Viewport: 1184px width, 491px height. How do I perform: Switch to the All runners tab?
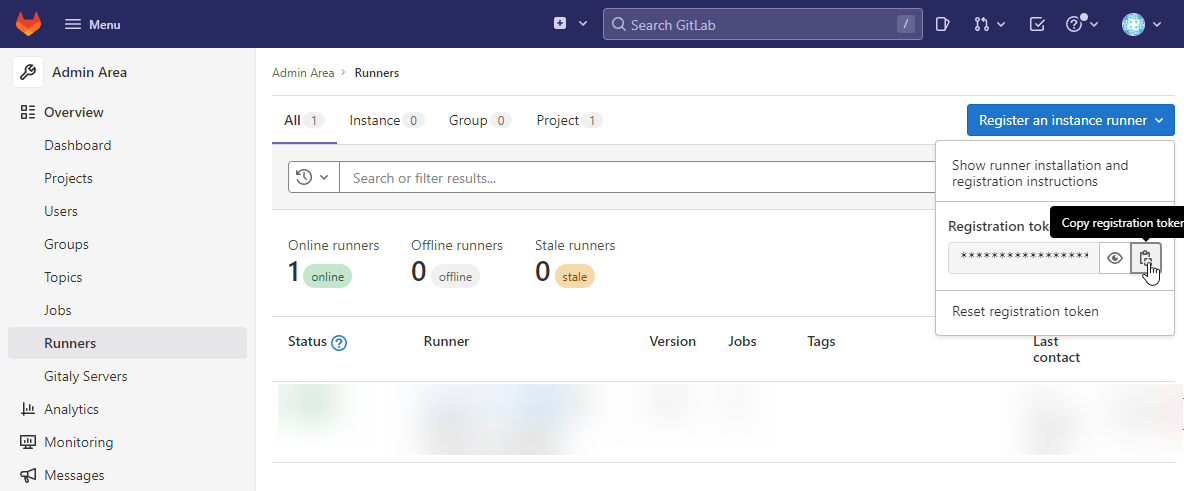304,120
